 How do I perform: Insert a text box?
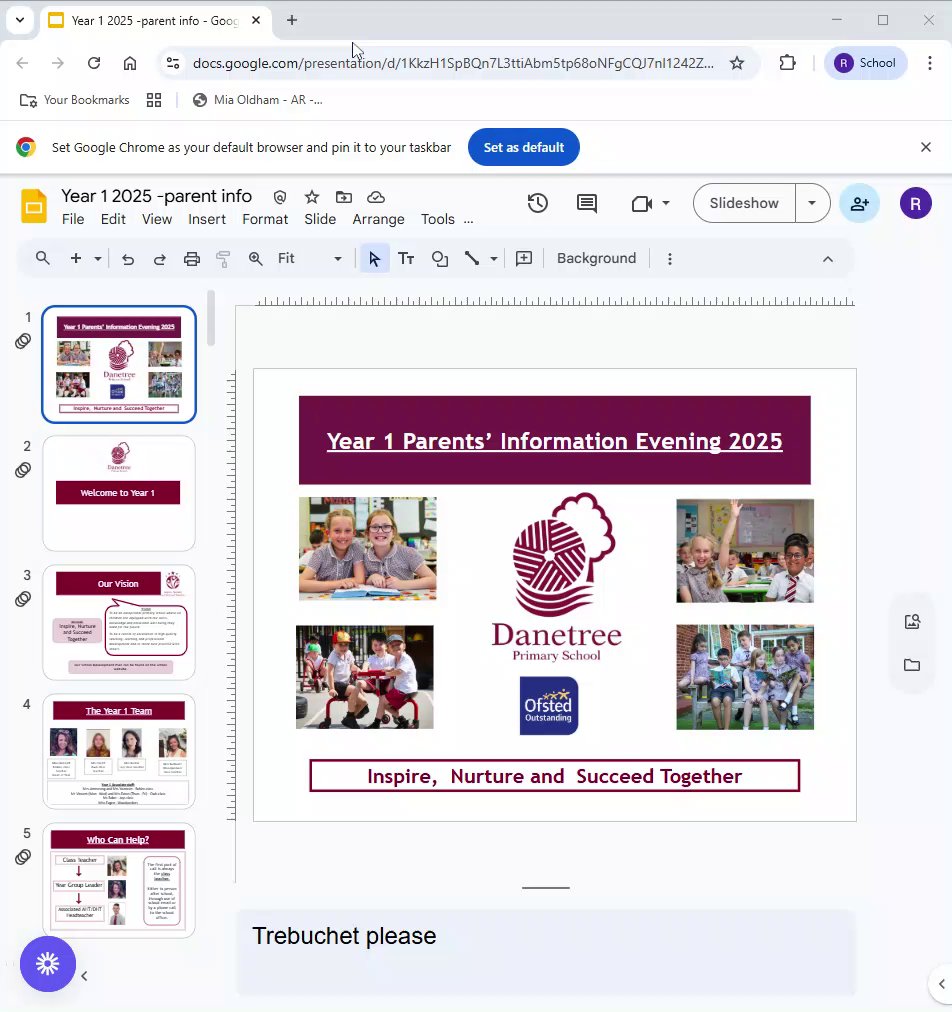406,259
